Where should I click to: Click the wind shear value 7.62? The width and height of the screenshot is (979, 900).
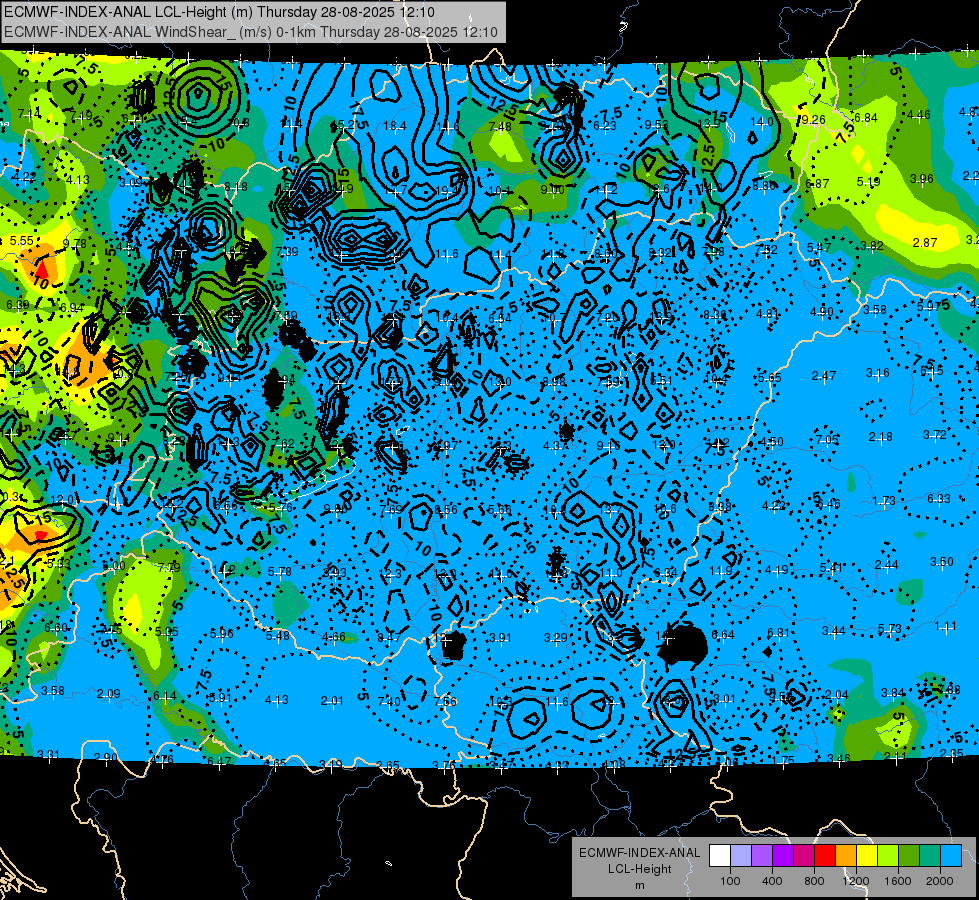283,444
